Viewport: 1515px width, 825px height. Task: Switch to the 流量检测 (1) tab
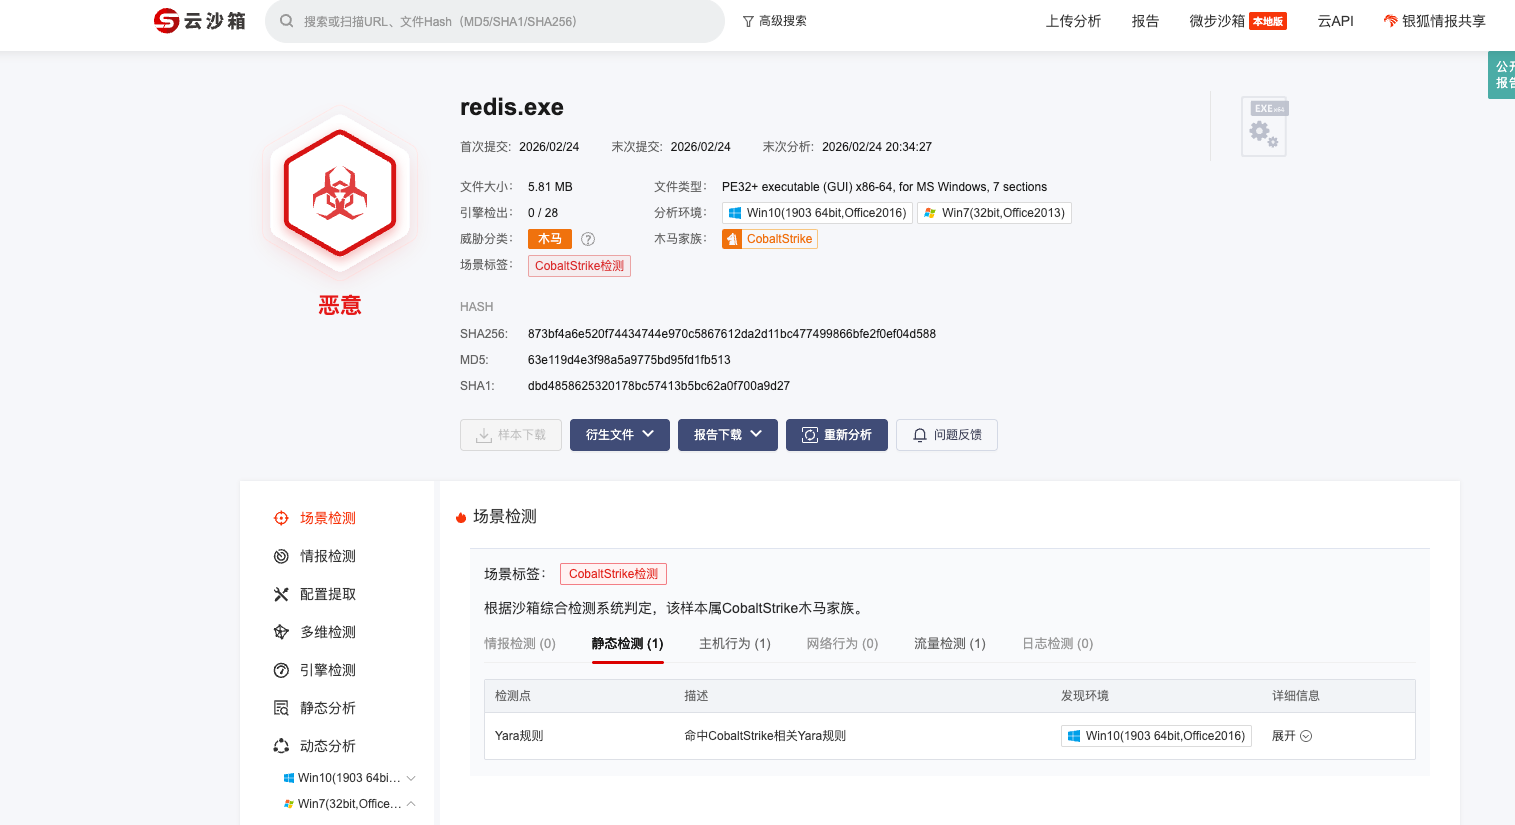[x=949, y=644]
